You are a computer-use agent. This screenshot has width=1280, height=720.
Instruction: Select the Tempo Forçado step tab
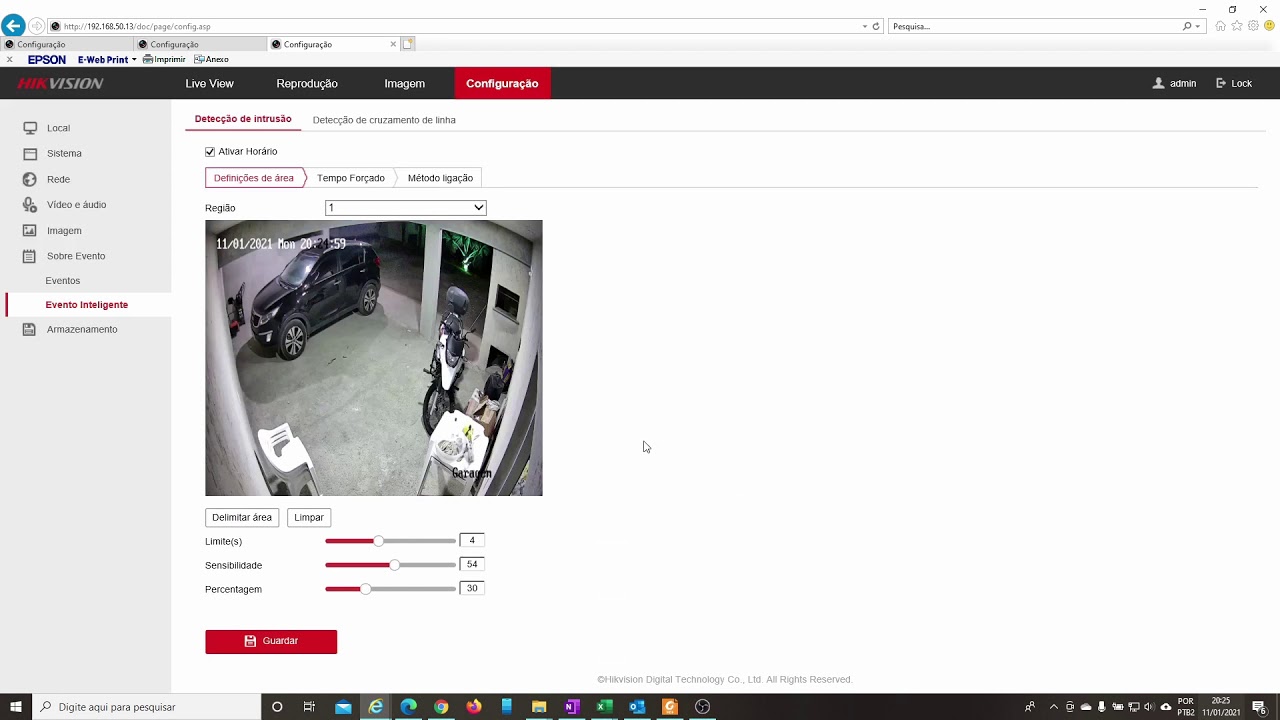coord(351,178)
